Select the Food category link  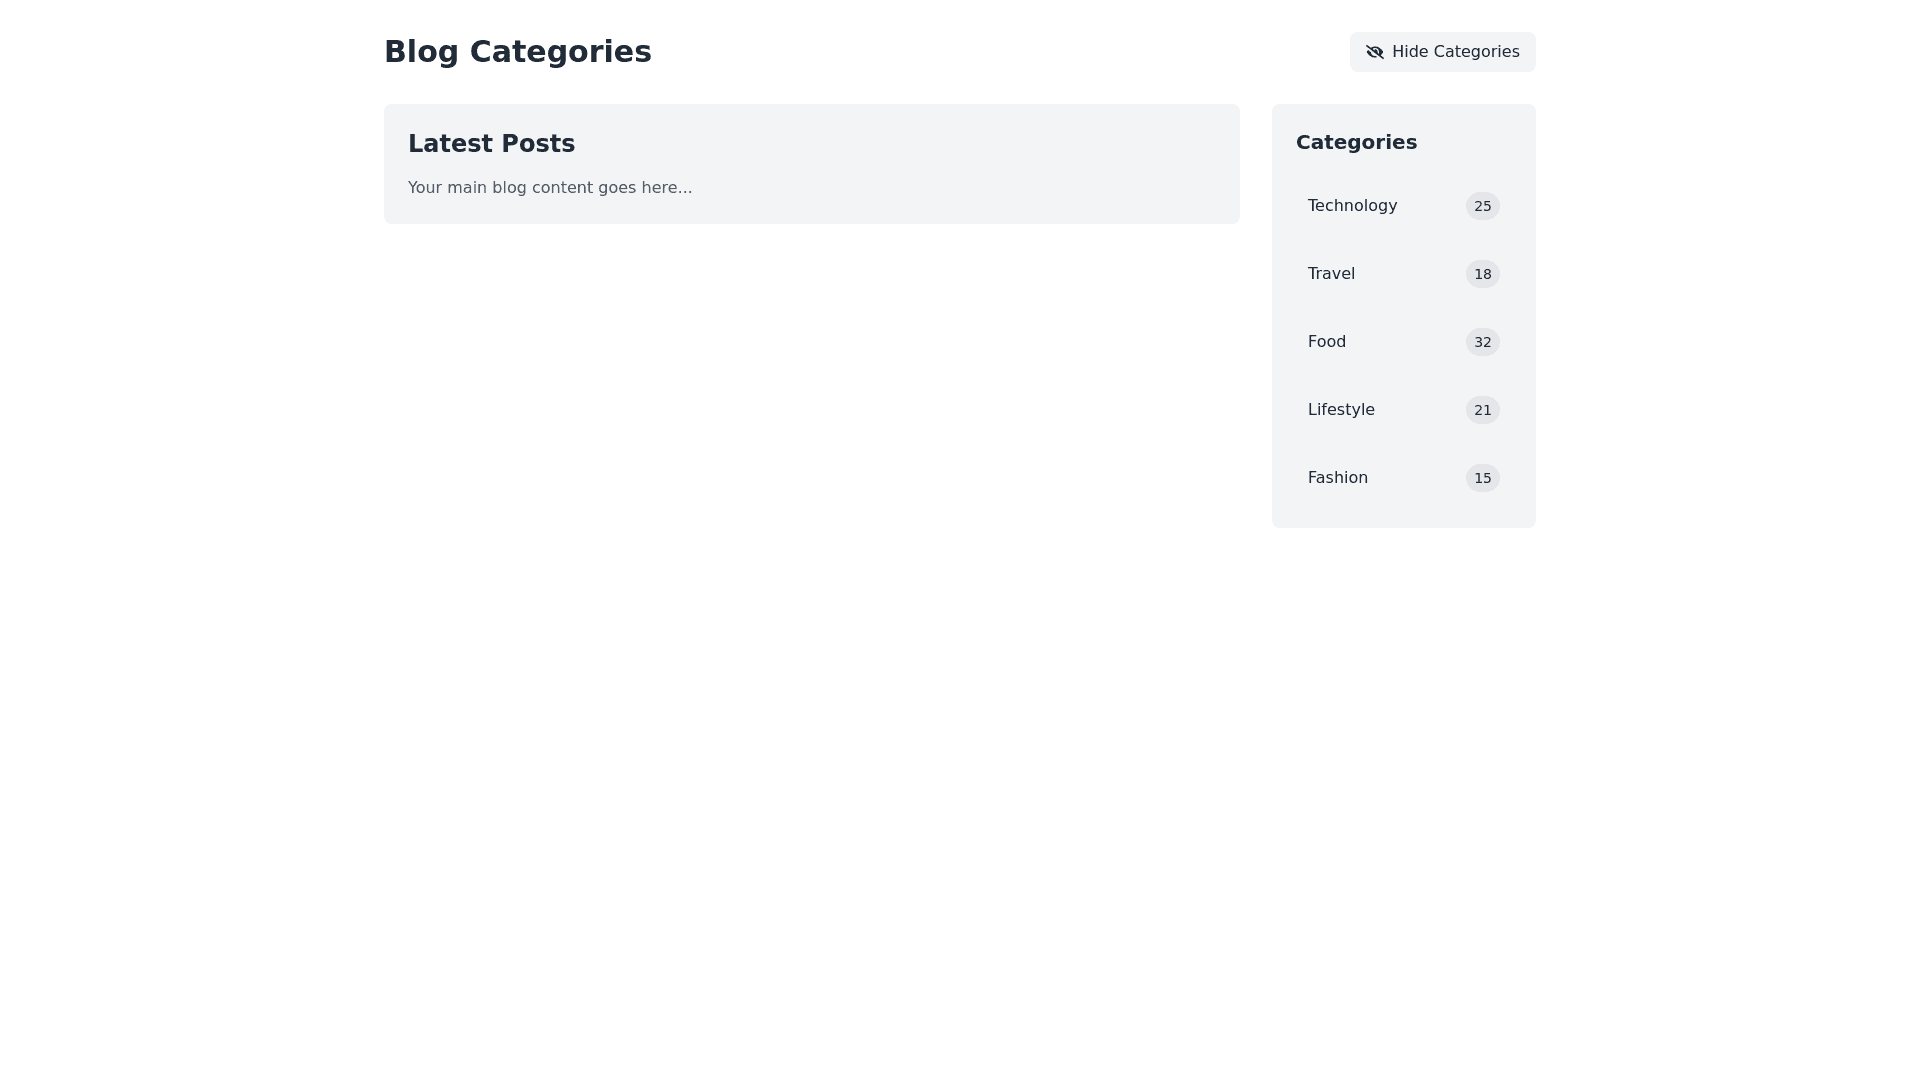click(x=1326, y=342)
